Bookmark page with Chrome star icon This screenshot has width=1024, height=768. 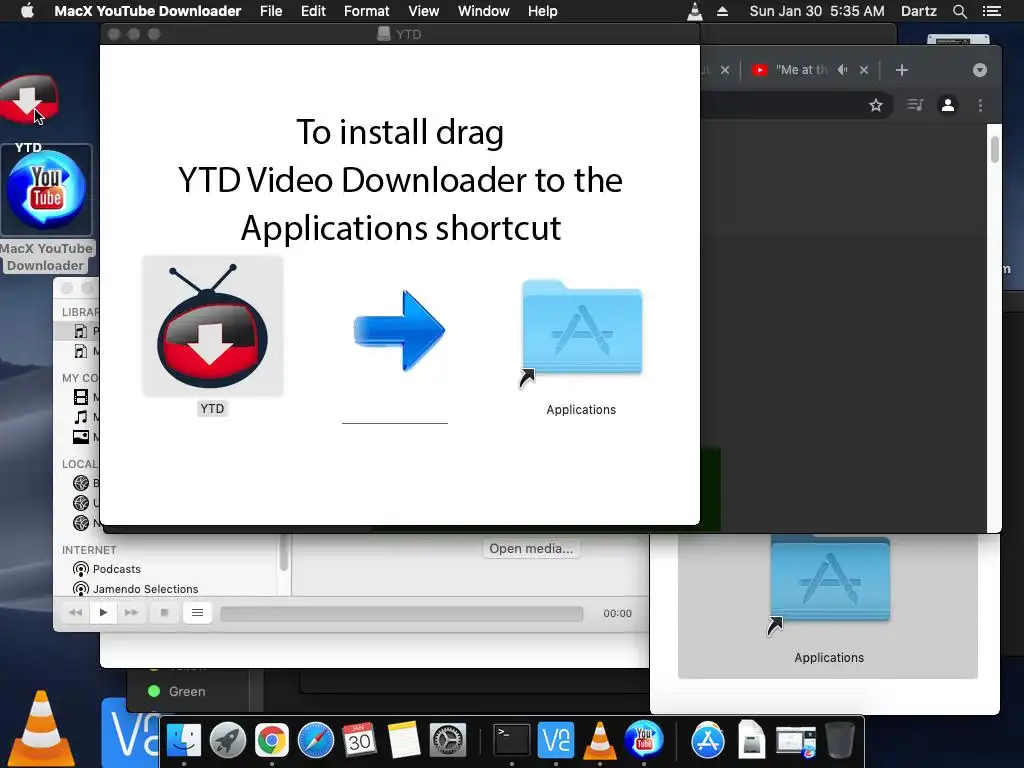[876, 105]
